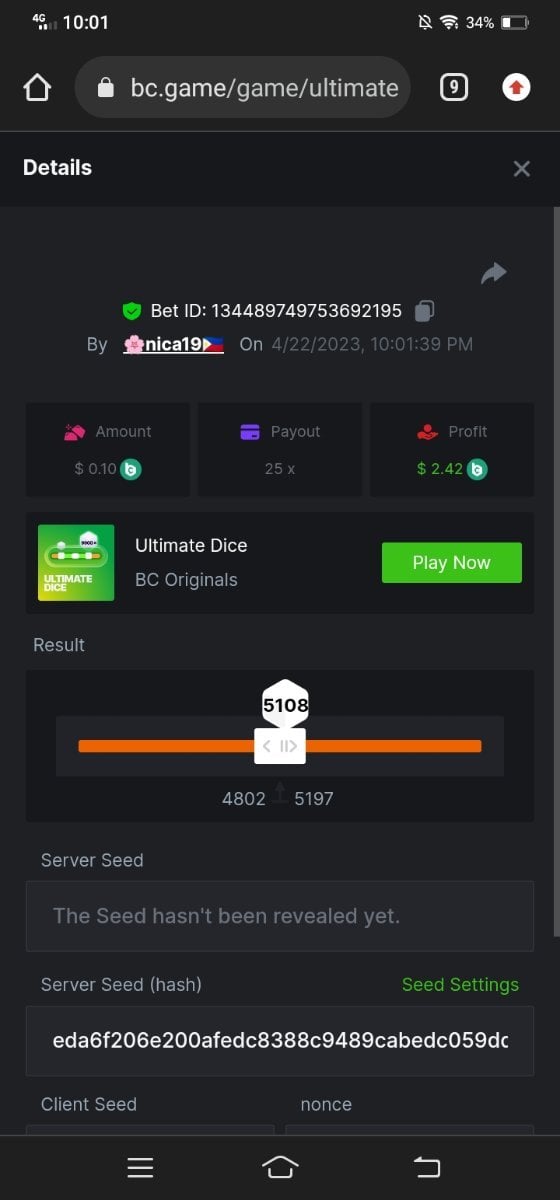Open the Ultimate Dice game thumbnail

point(76,563)
